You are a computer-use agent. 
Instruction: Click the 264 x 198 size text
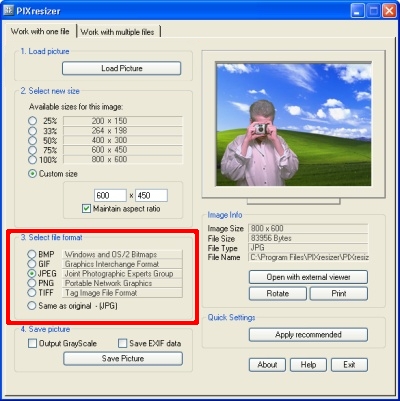tap(109, 131)
